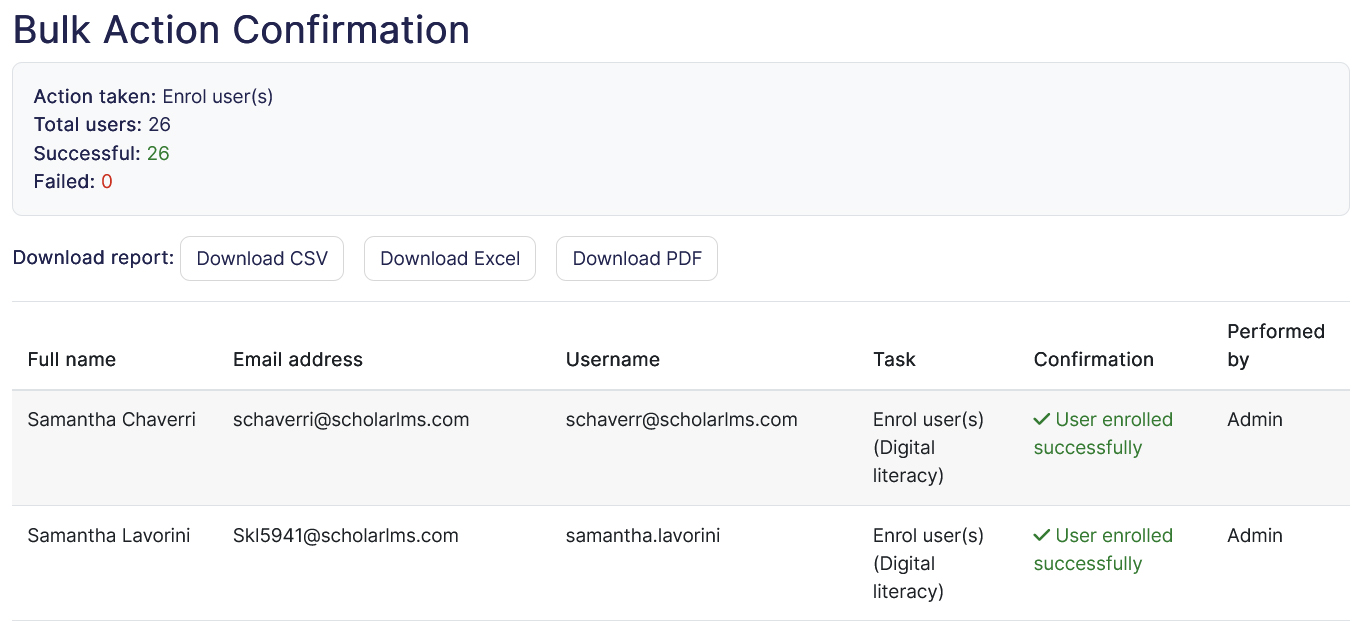Select the Bulk Action Confirmation heading

click(x=240, y=30)
